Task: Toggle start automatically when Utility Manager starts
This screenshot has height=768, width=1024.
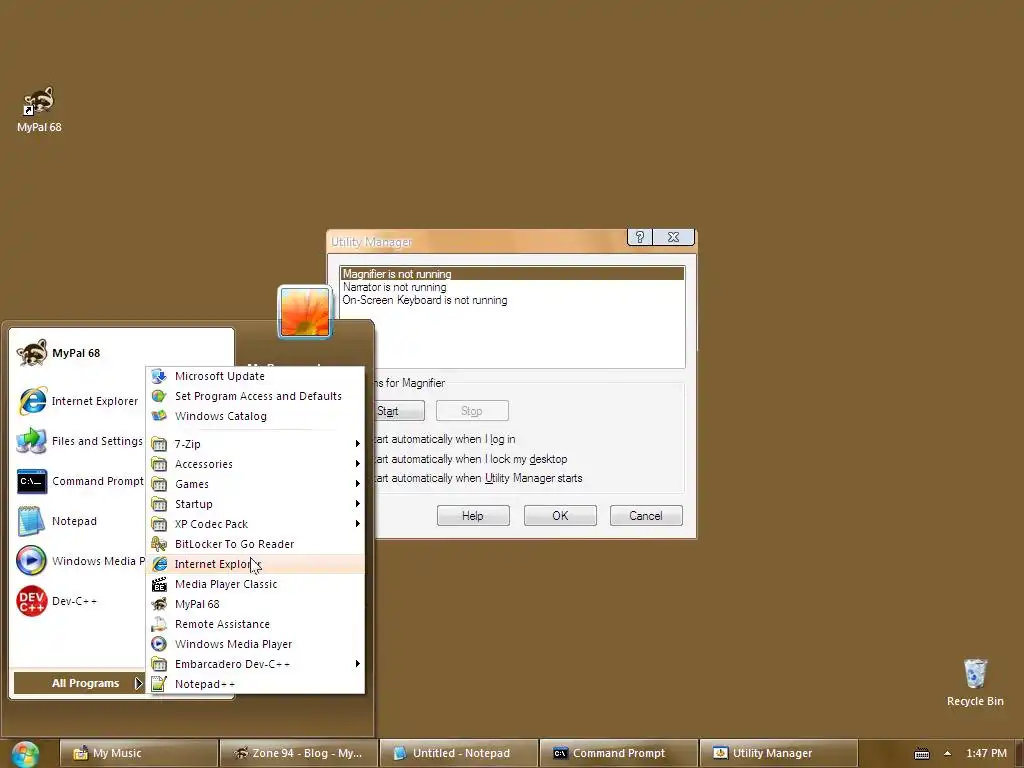Action: pyautogui.click(x=477, y=478)
